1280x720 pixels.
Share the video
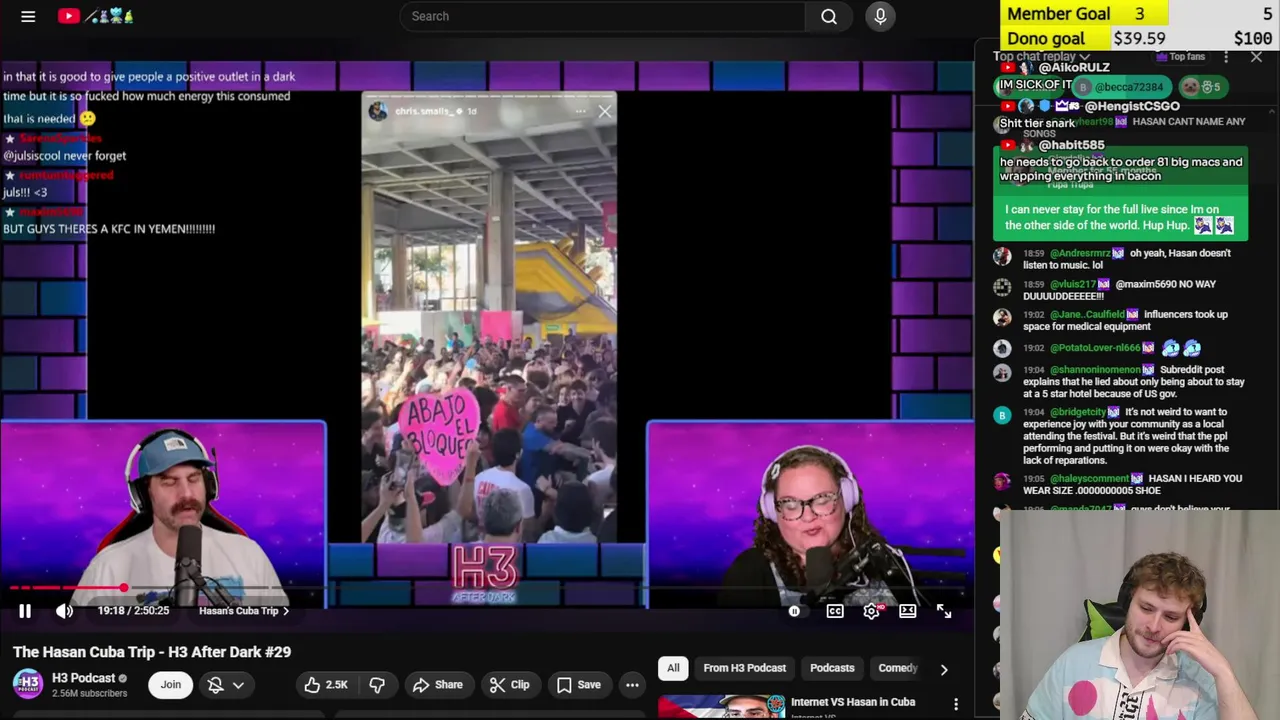438,685
